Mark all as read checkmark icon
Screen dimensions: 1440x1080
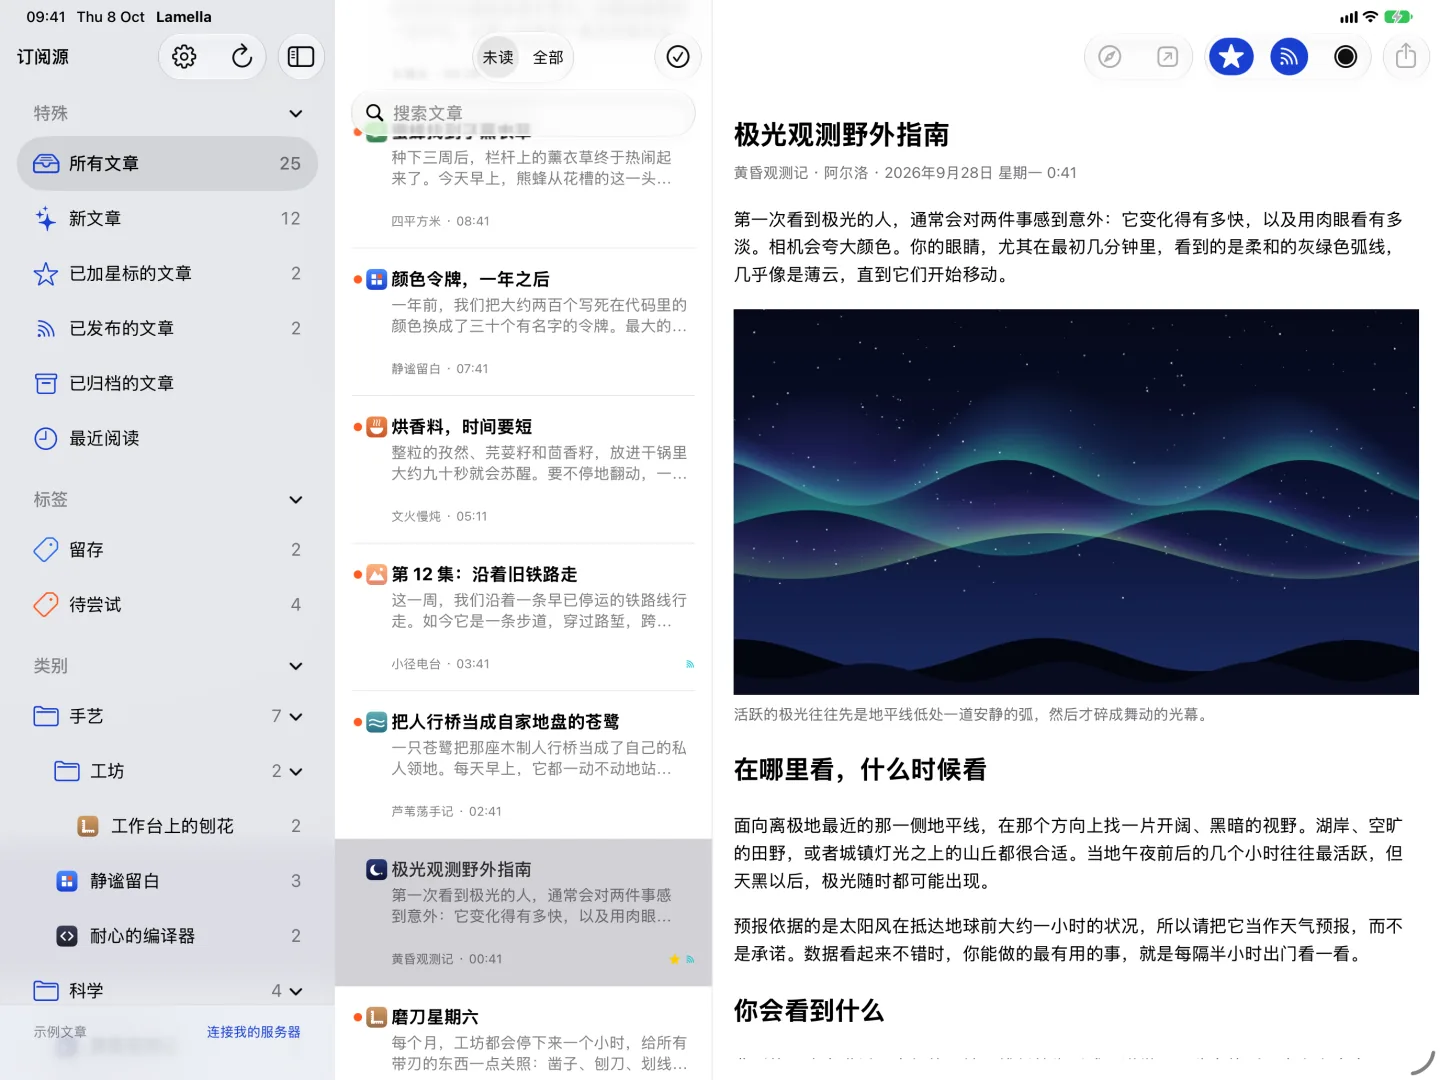point(678,57)
